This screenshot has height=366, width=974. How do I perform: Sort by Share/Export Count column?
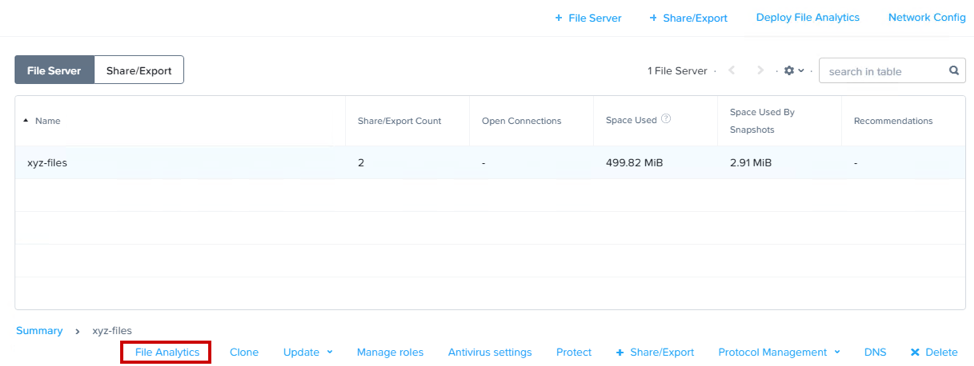tap(399, 121)
